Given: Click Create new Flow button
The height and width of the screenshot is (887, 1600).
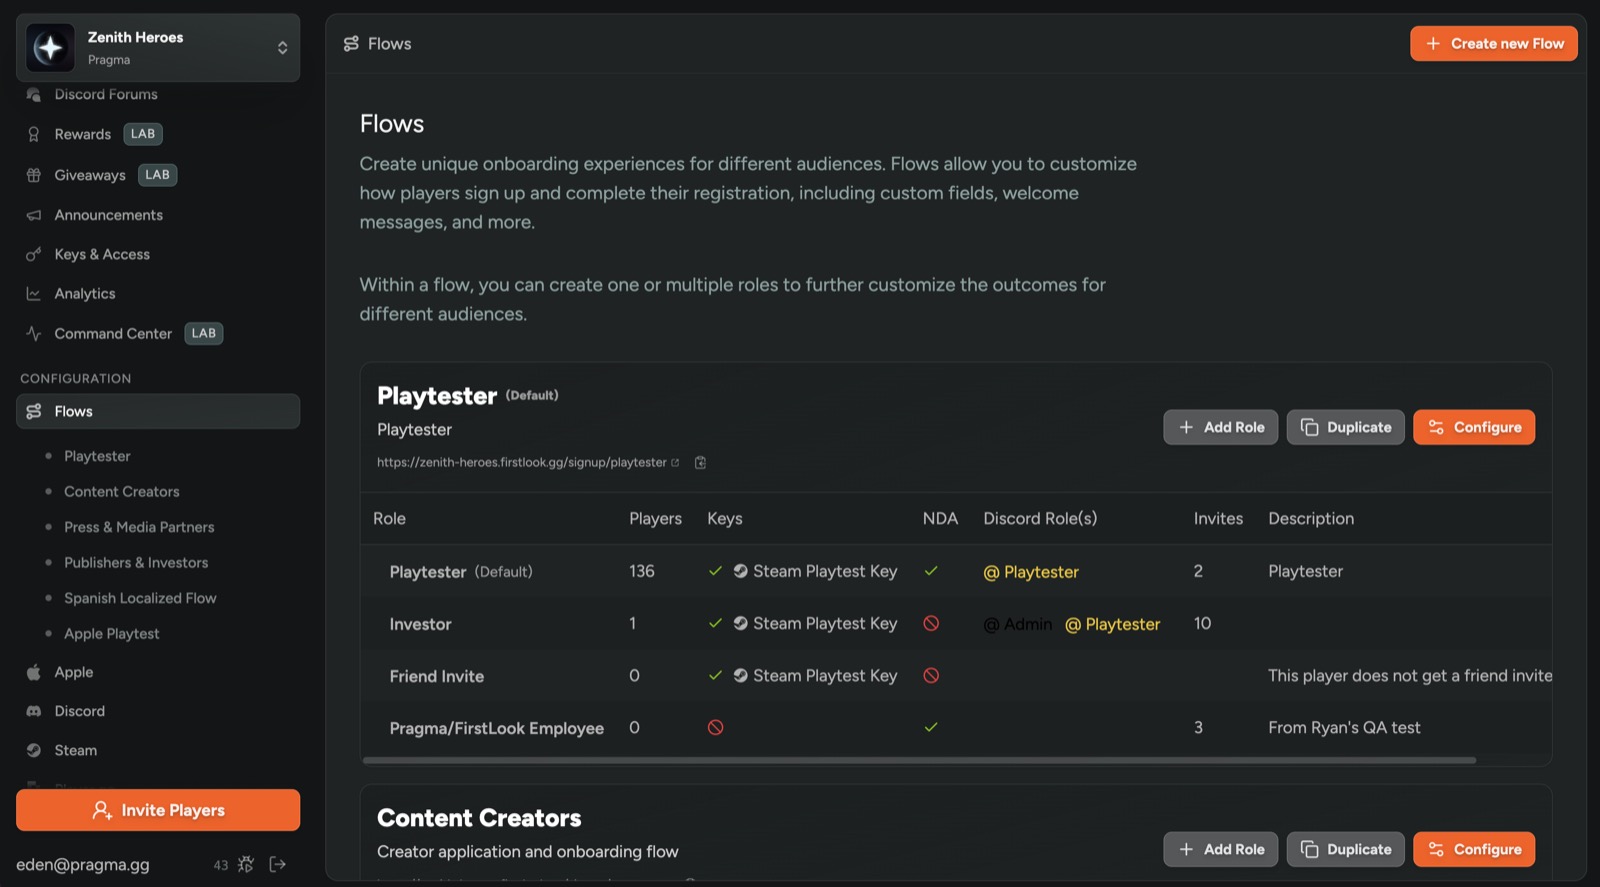Looking at the screenshot, I should point(1494,44).
